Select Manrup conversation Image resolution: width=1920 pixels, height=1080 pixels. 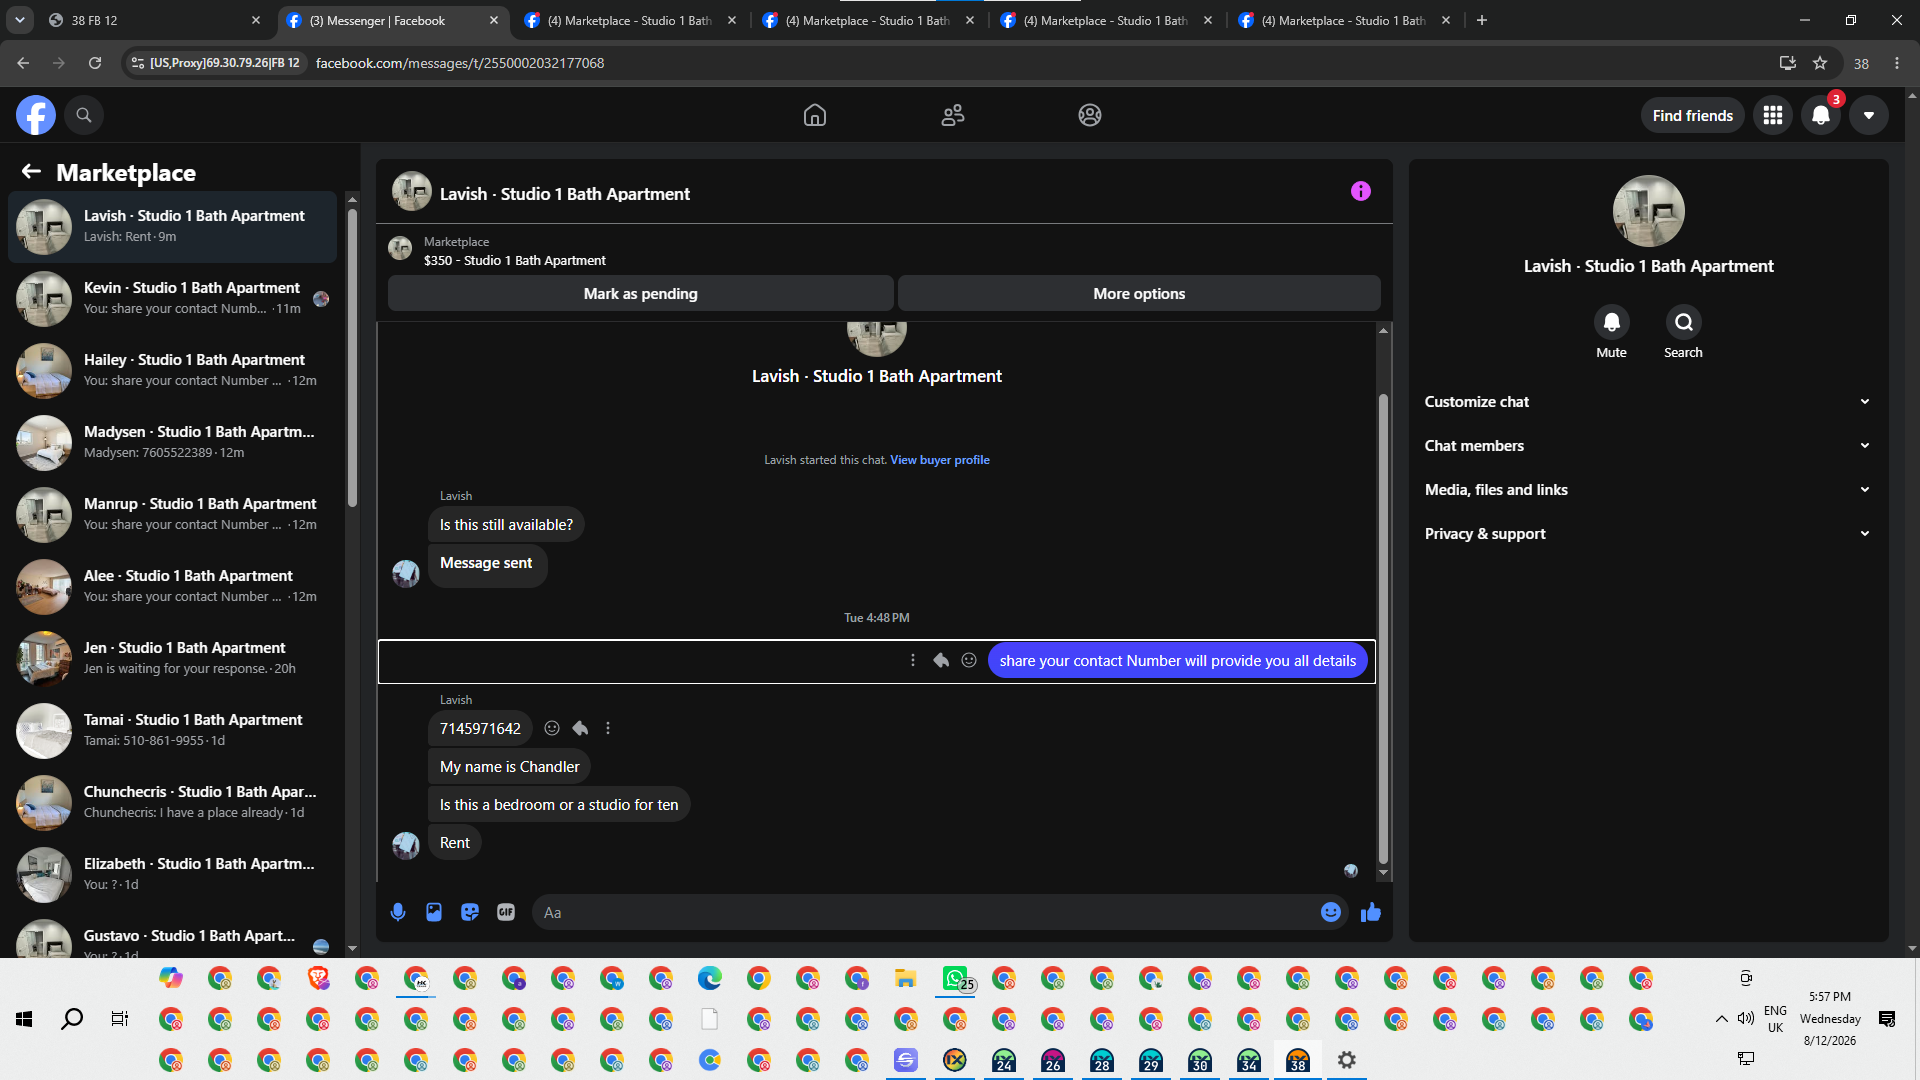pos(173,515)
